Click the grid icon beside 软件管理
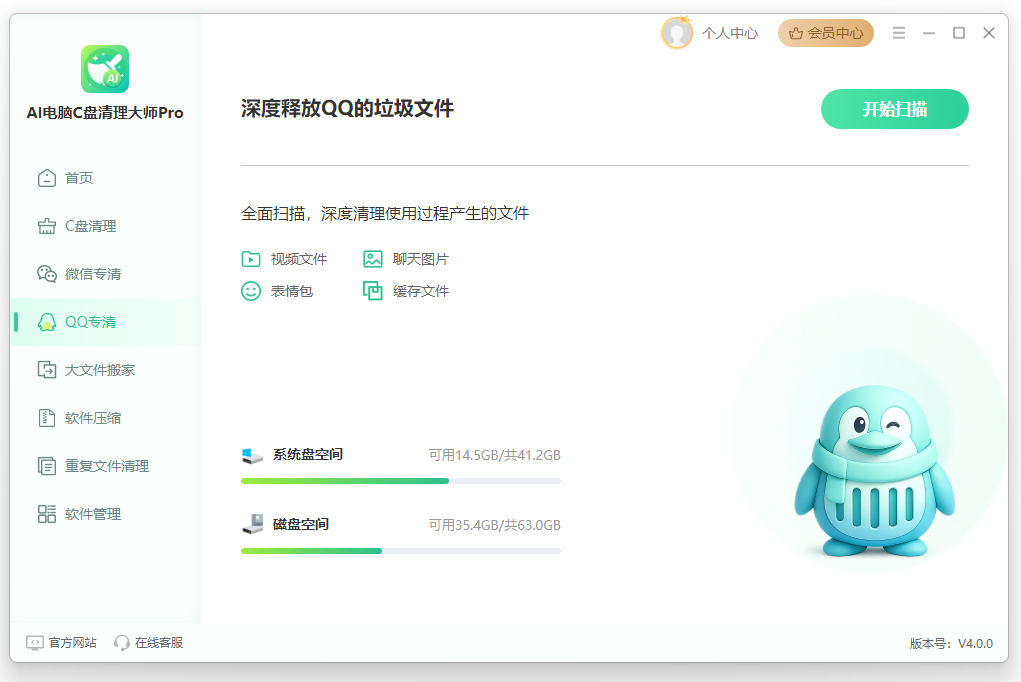Viewport: 1021px width, 682px height. point(47,514)
